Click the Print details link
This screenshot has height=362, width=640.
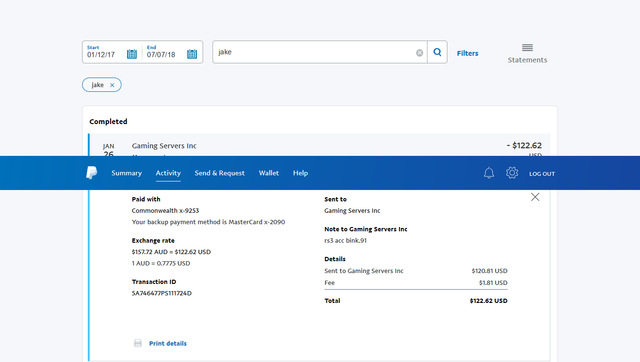[x=168, y=343]
